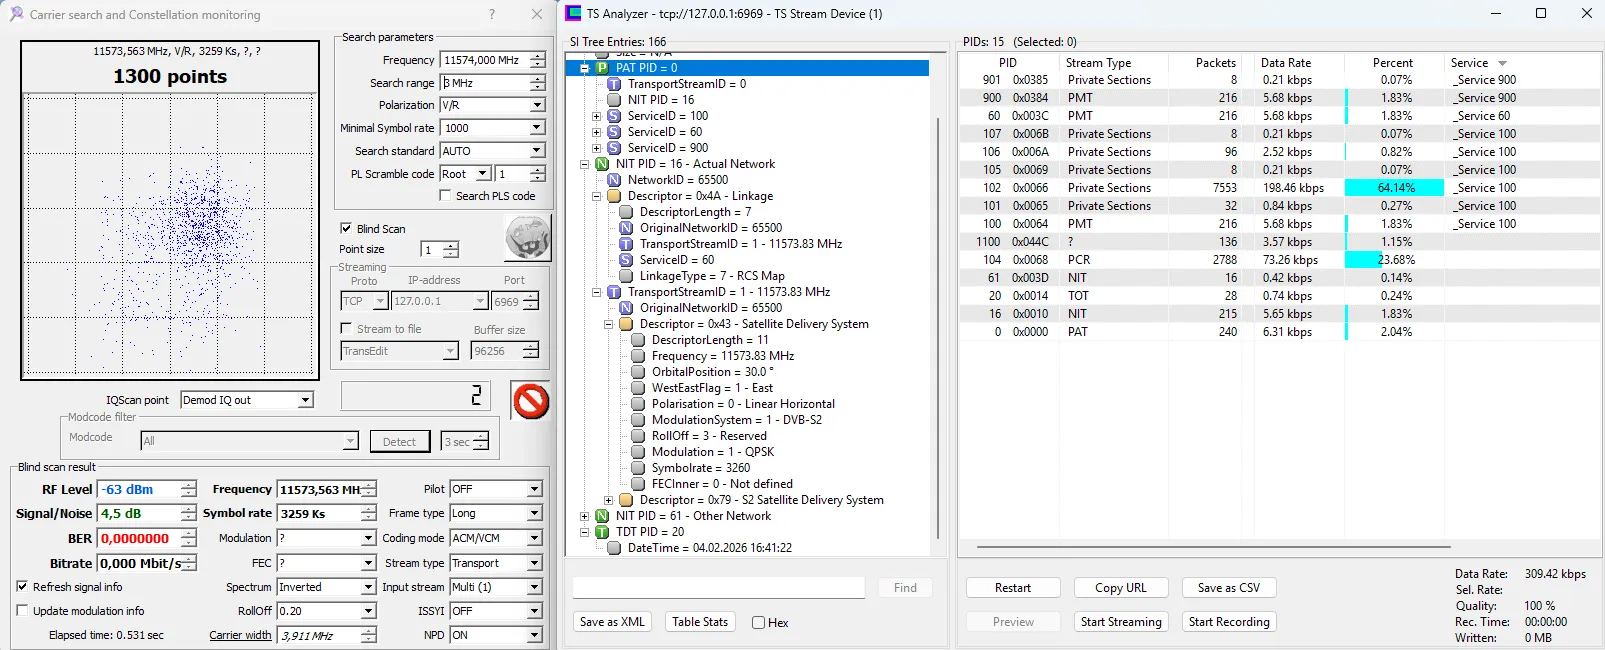The height and width of the screenshot is (650, 1605).
Task: Click the ServiceID = 900 icon
Action: click(614, 148)
